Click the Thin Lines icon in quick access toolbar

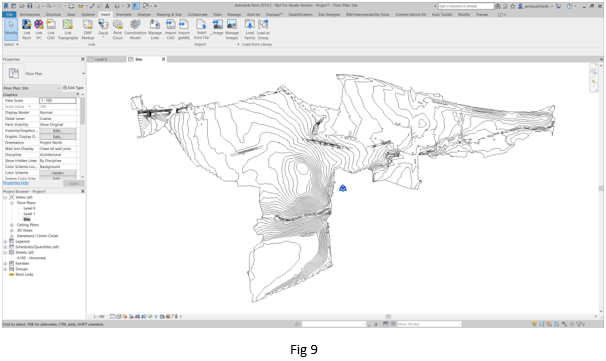point(136,6)
